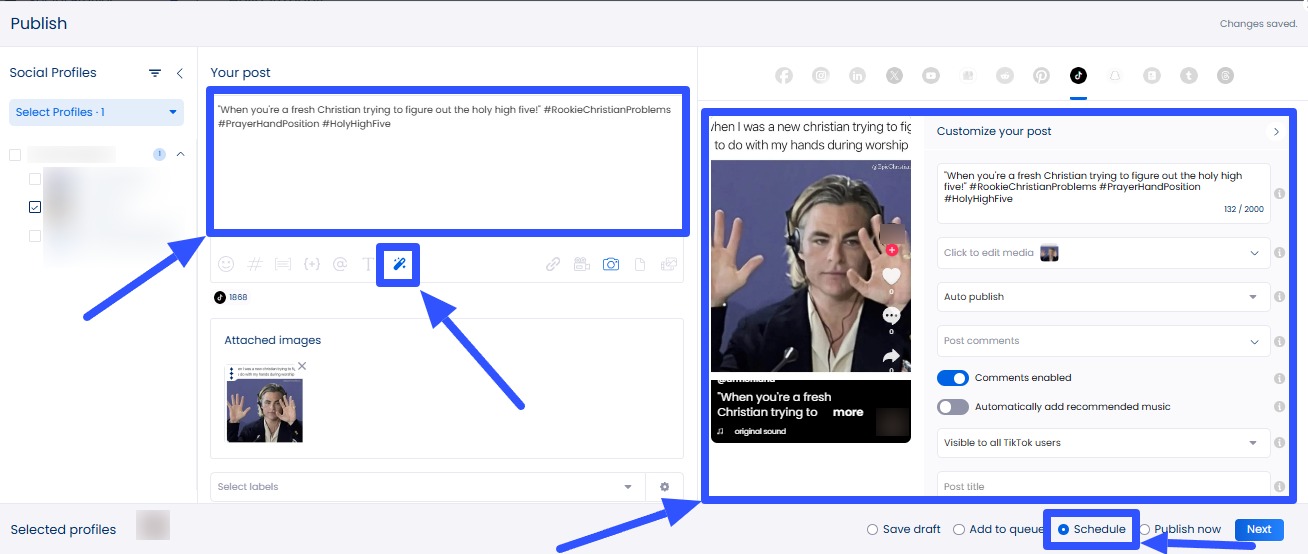Viewport: 1308px width, 554px height.
Task: Open the label settings gear icon
Action: [x=664, y=487]
